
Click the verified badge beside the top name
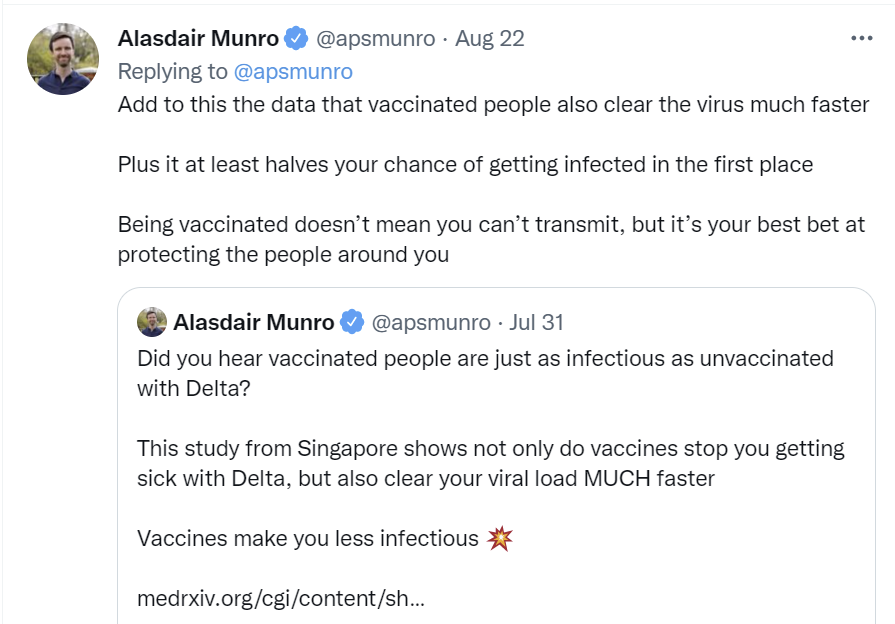pos(296,39)
